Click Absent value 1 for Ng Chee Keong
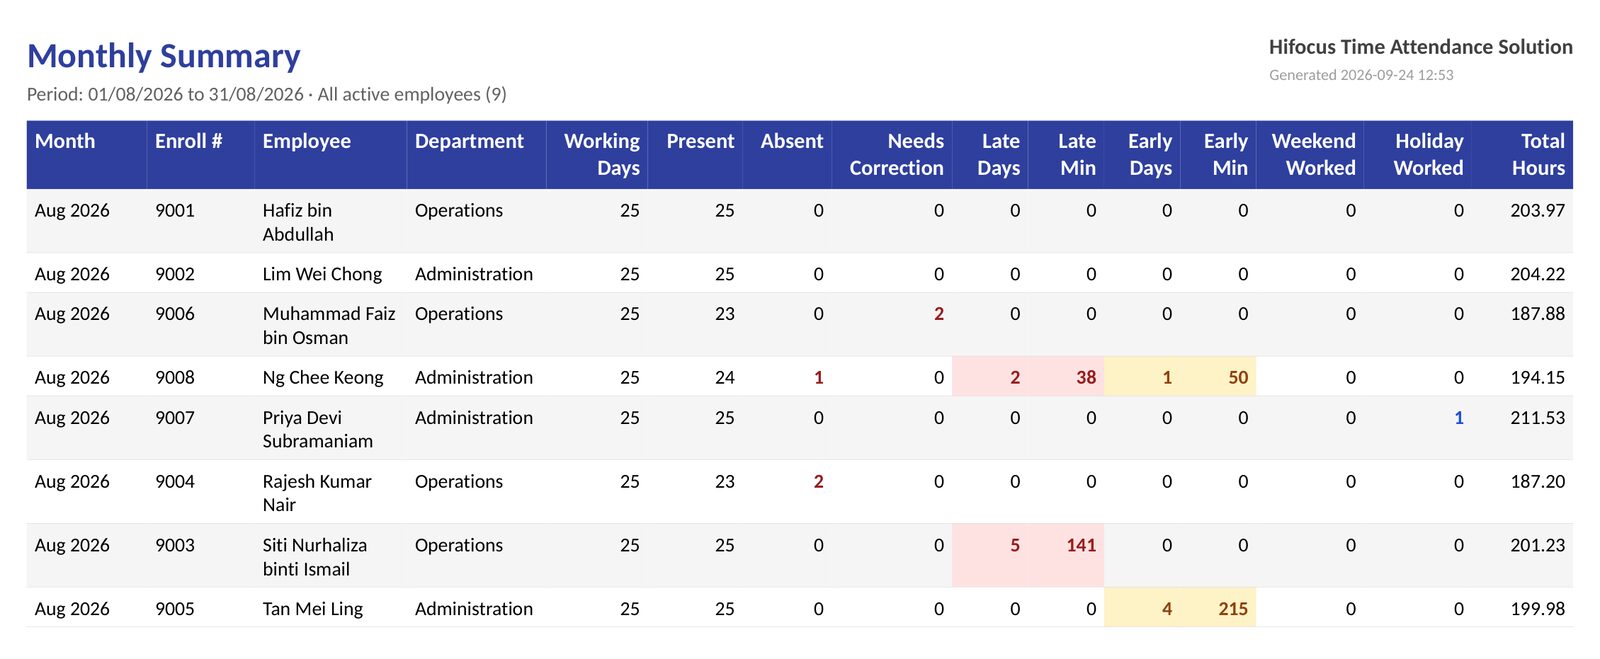Viewport: 1600px width, 659px height. click(x=819, y=378)
